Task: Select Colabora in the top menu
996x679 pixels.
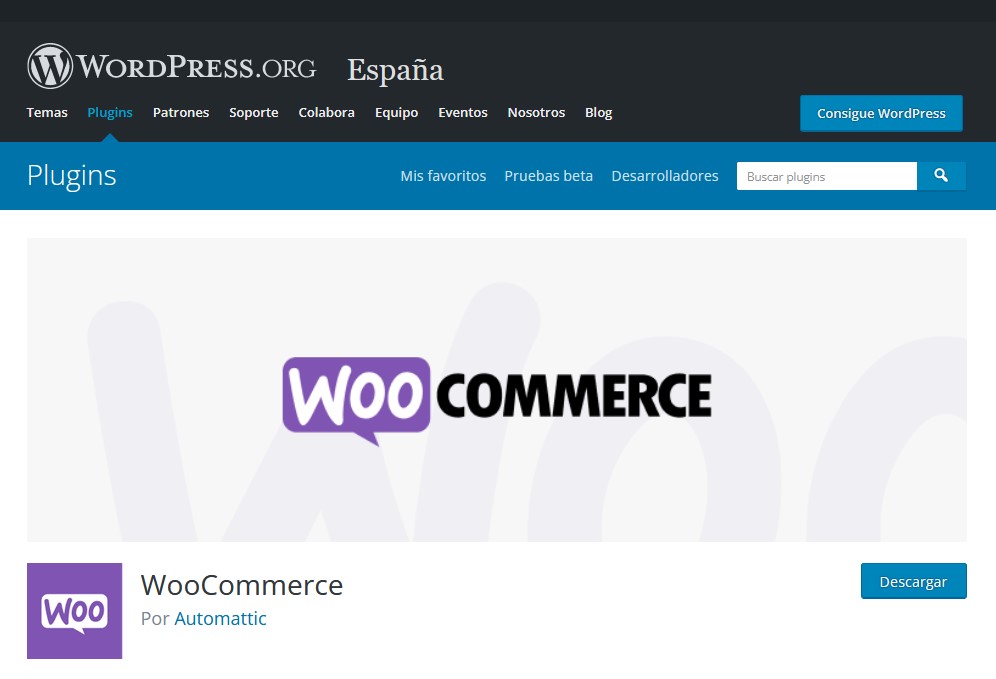Action: coord(326,112)
